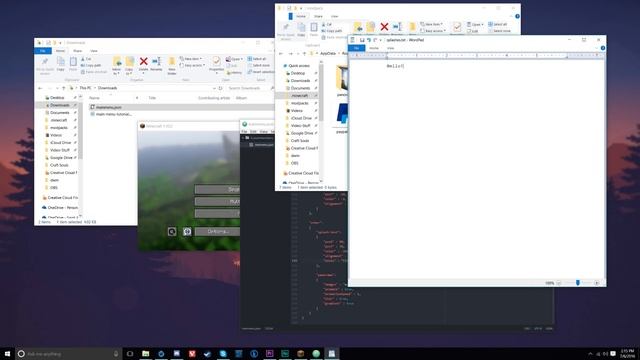Switch to View tab in WordPad
Viewport: 640px width, 360px height.
(391, 48)
